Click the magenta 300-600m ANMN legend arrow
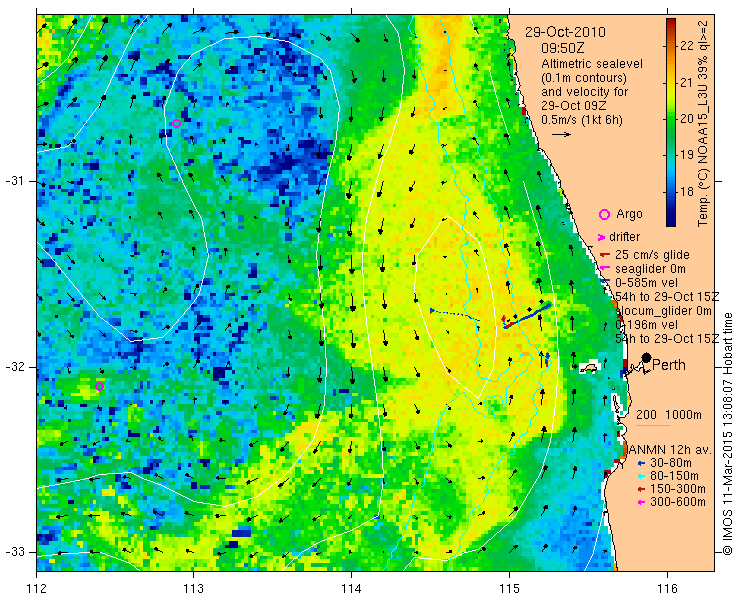 641,502
